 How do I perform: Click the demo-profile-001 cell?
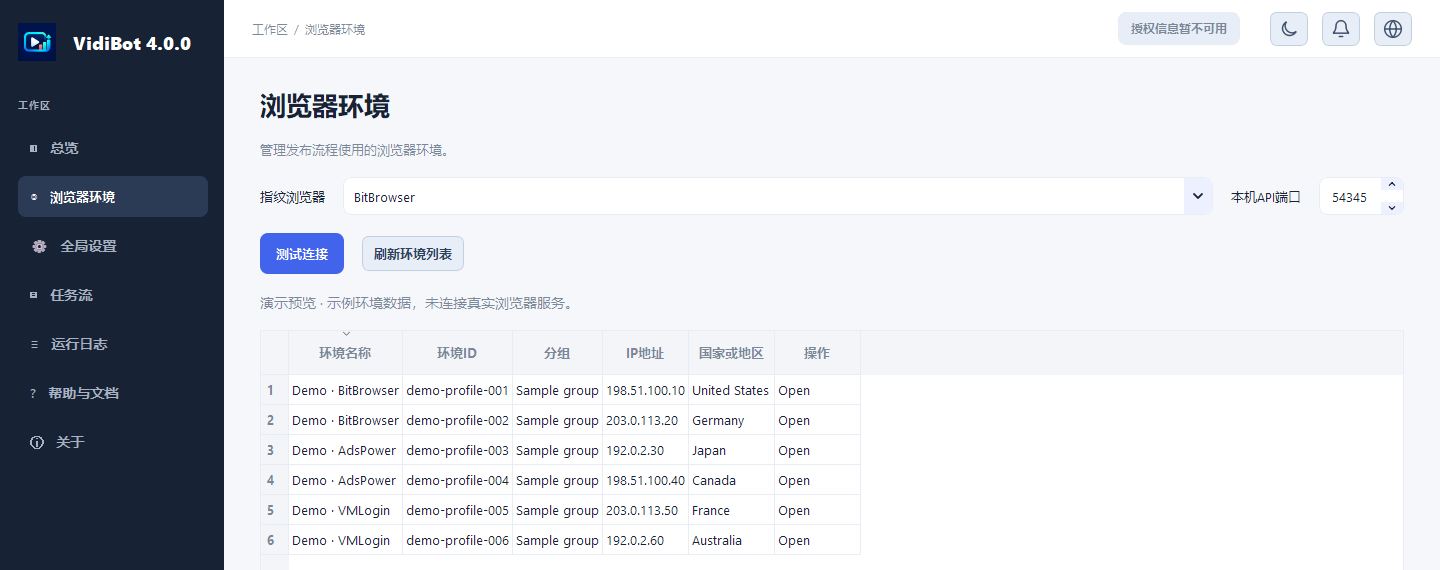pos(457,390)
